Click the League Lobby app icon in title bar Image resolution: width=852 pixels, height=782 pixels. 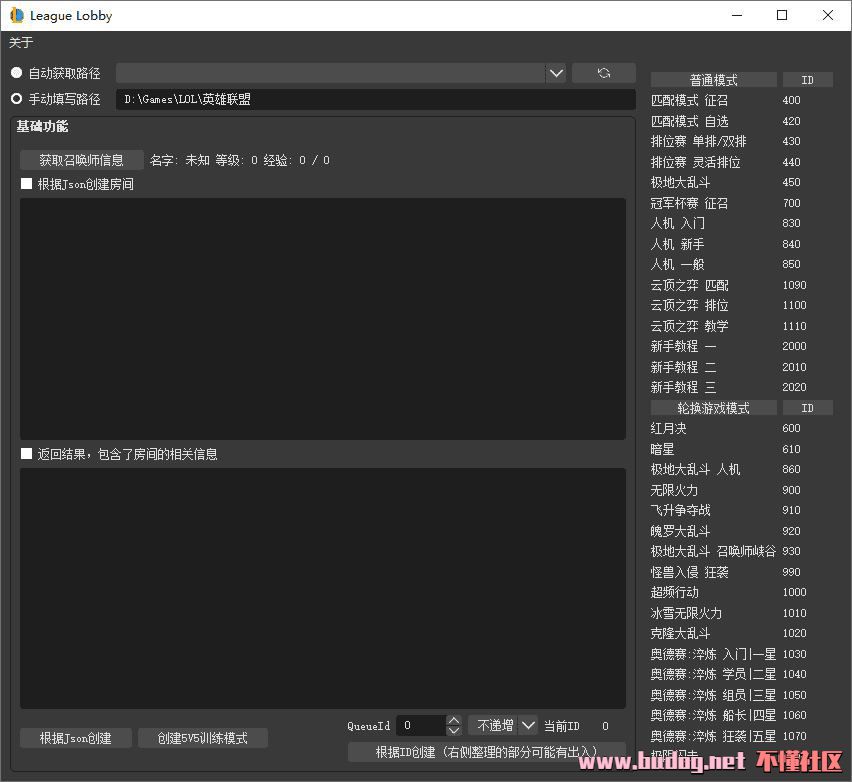[x=16, y=15]
